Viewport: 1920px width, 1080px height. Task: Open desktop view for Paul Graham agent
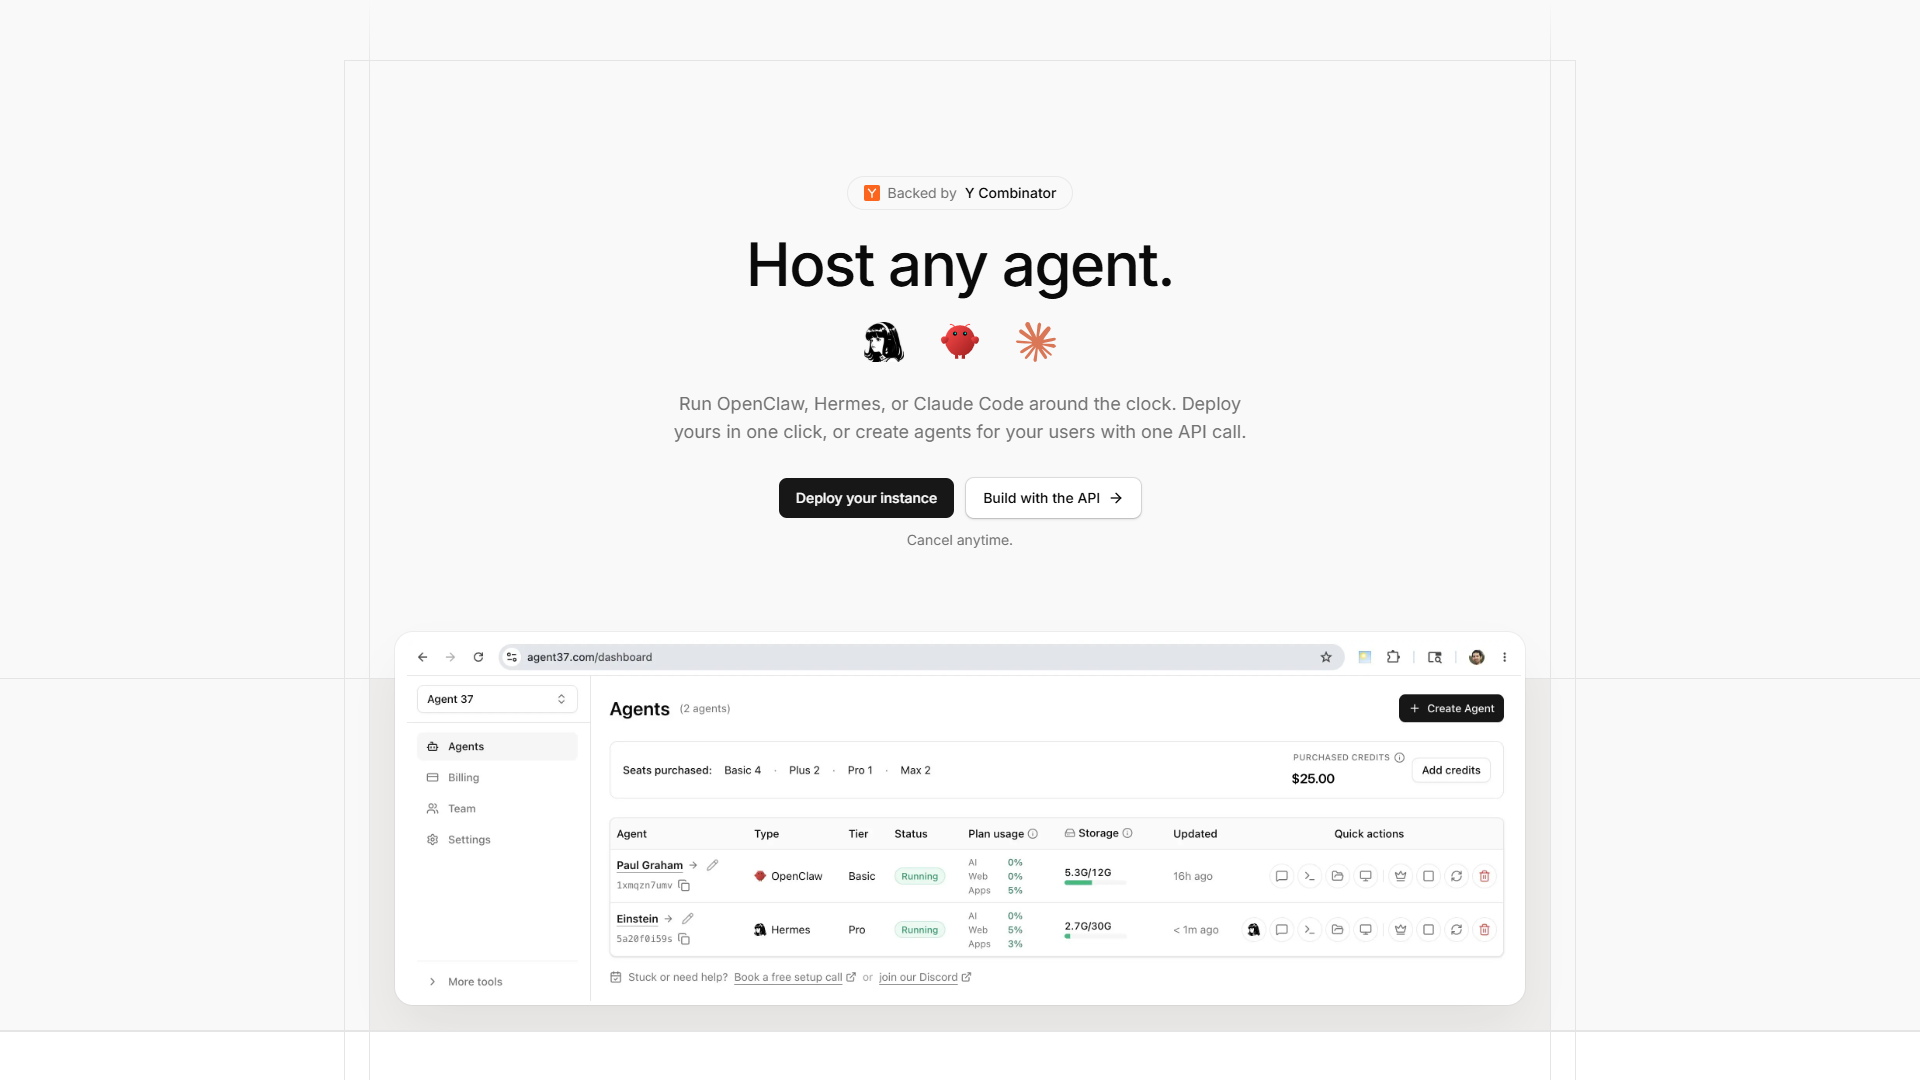[x=1365, y=876]
